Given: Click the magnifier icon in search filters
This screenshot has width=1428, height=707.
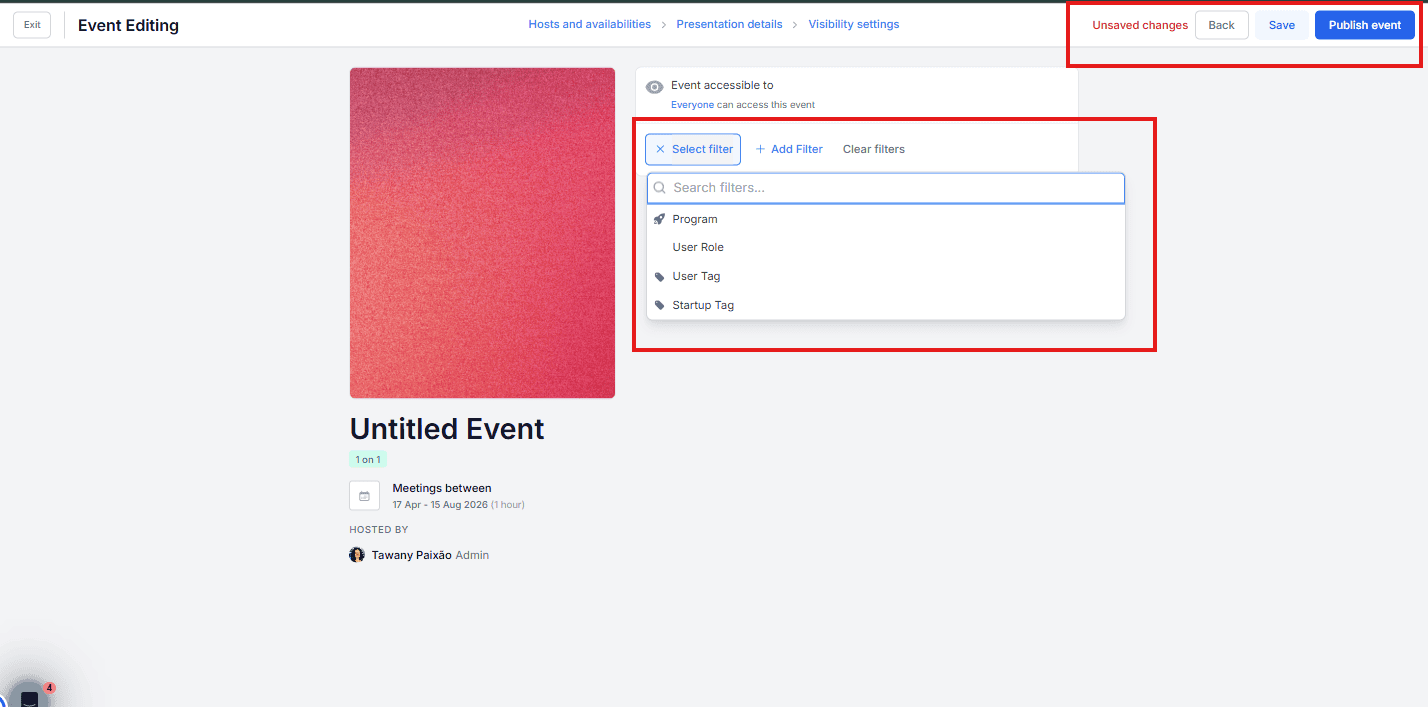Looking at the screenshot, I should (660, 188).
